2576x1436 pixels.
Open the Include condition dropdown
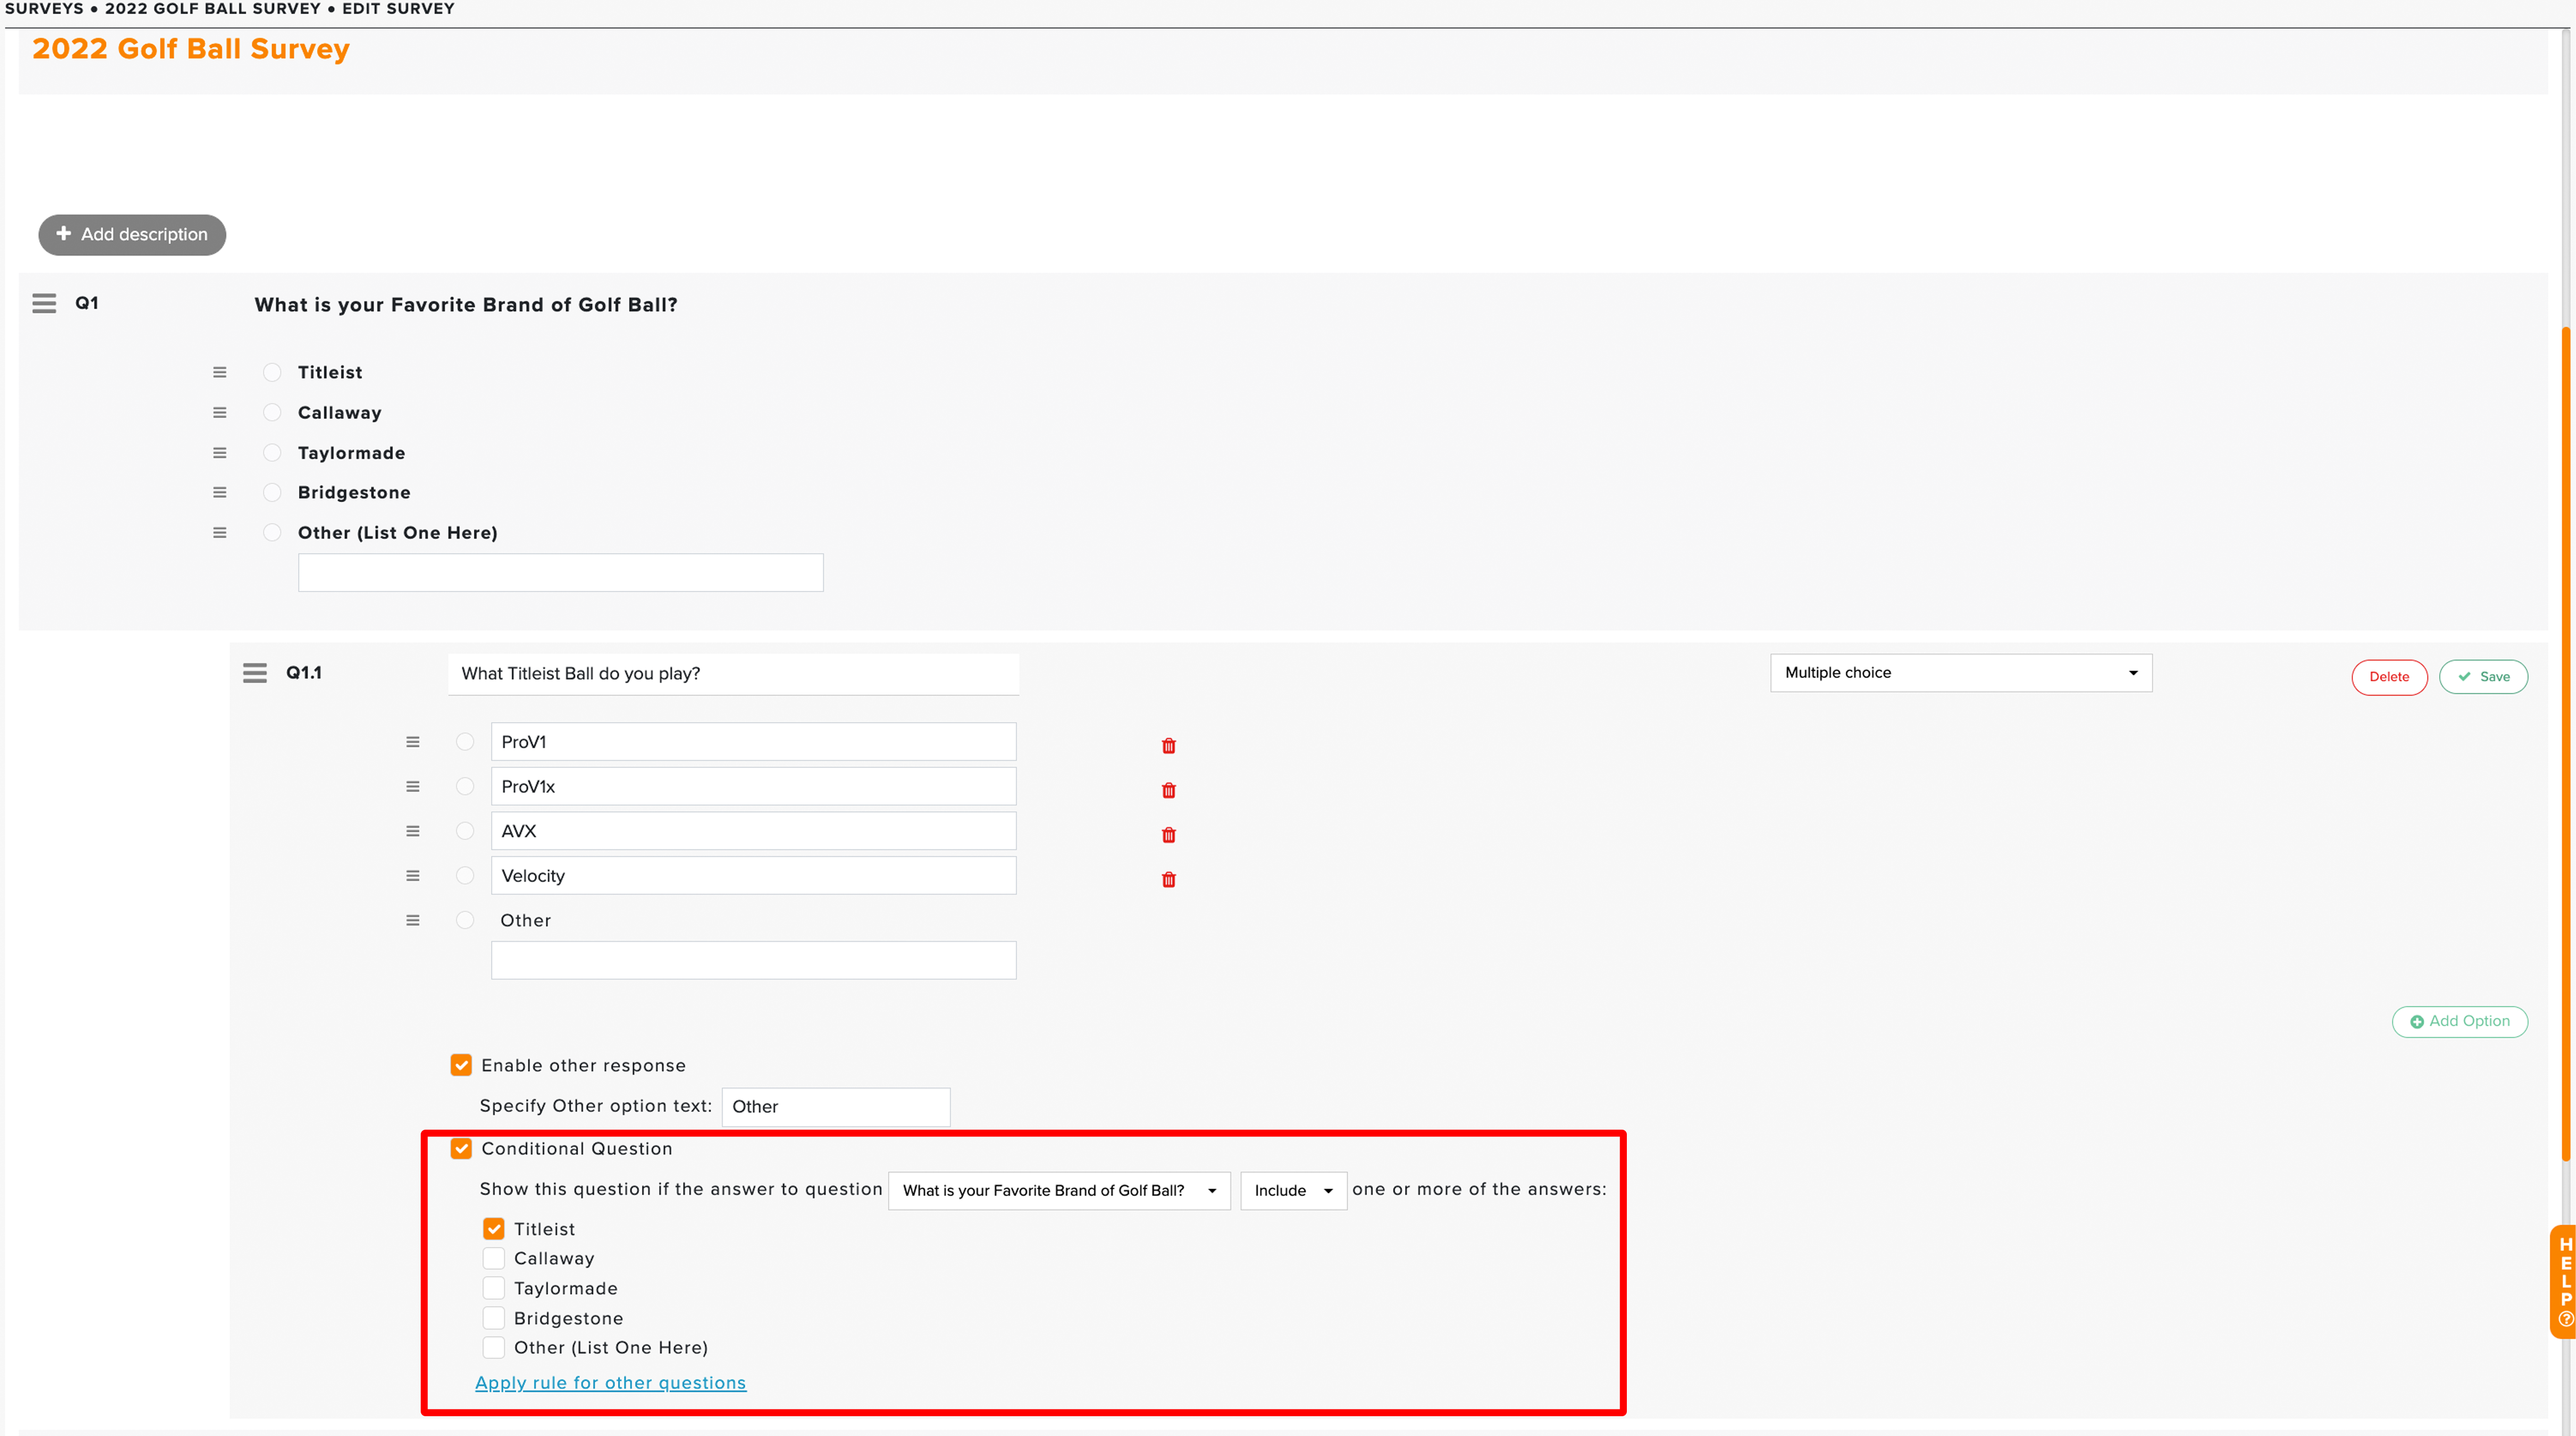click(1294, 1191)
